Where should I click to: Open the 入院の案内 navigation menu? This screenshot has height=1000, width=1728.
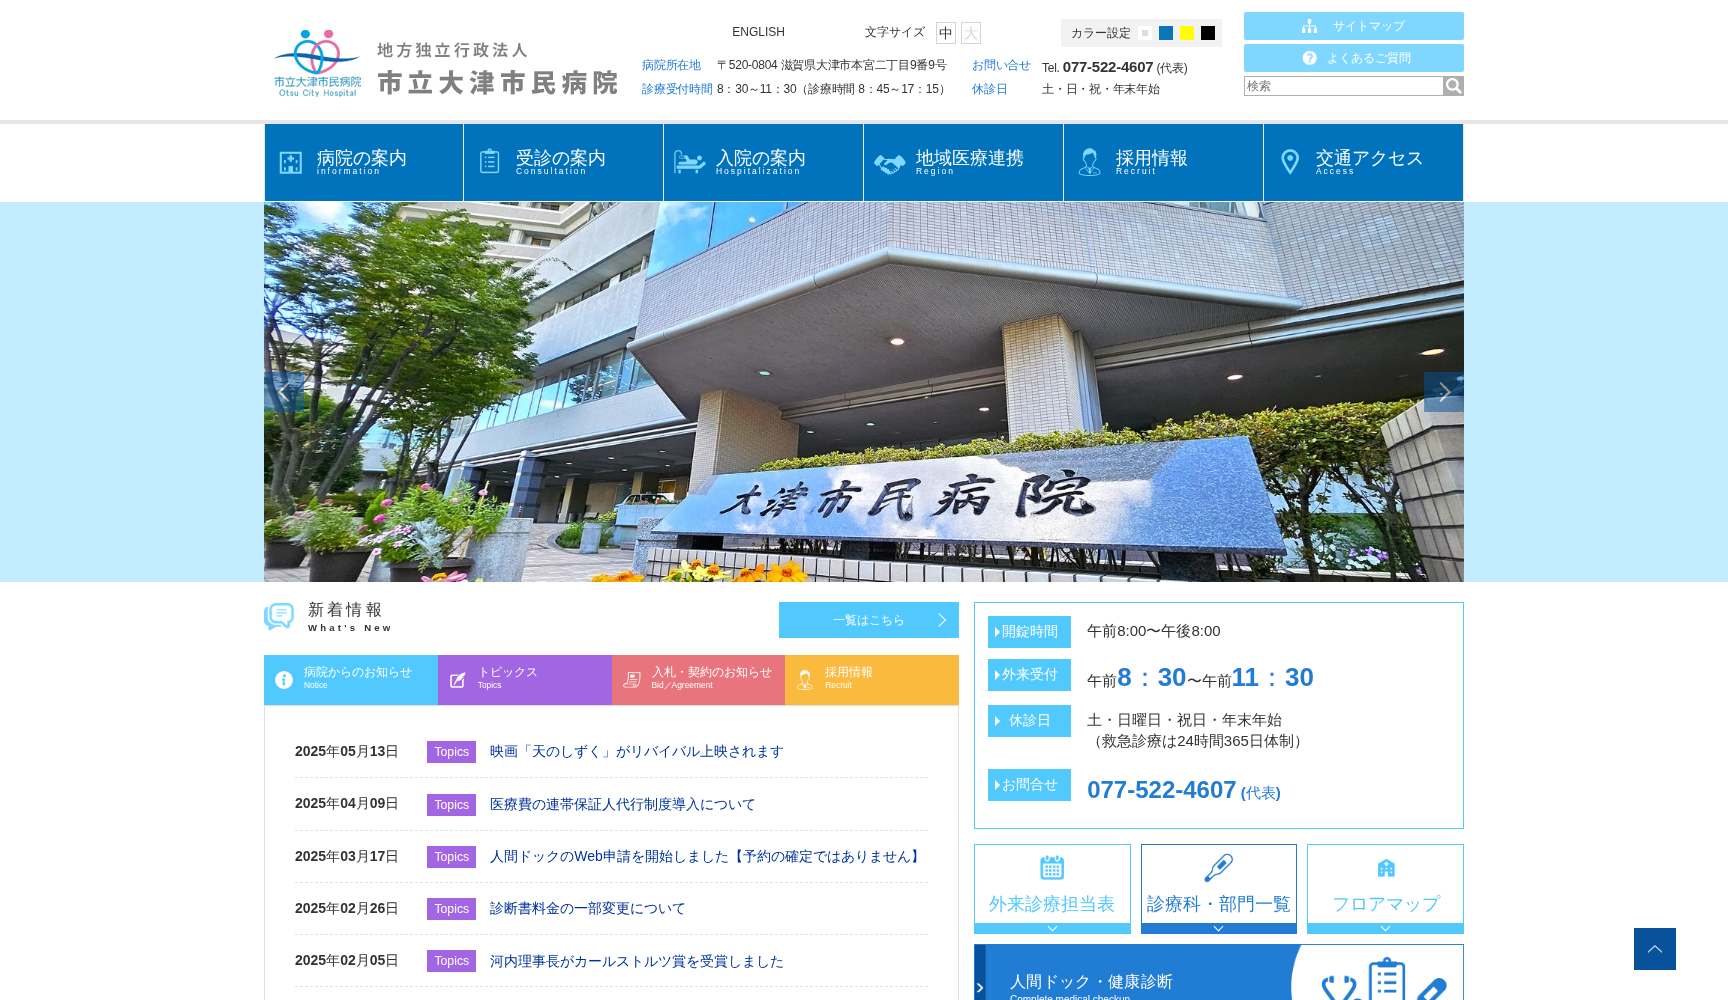point(762,160)
